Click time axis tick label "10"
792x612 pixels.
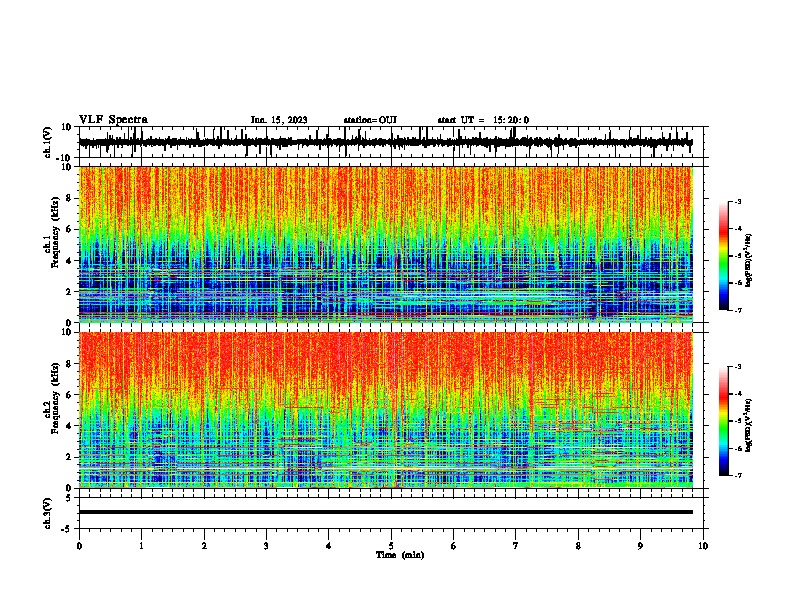703,546
